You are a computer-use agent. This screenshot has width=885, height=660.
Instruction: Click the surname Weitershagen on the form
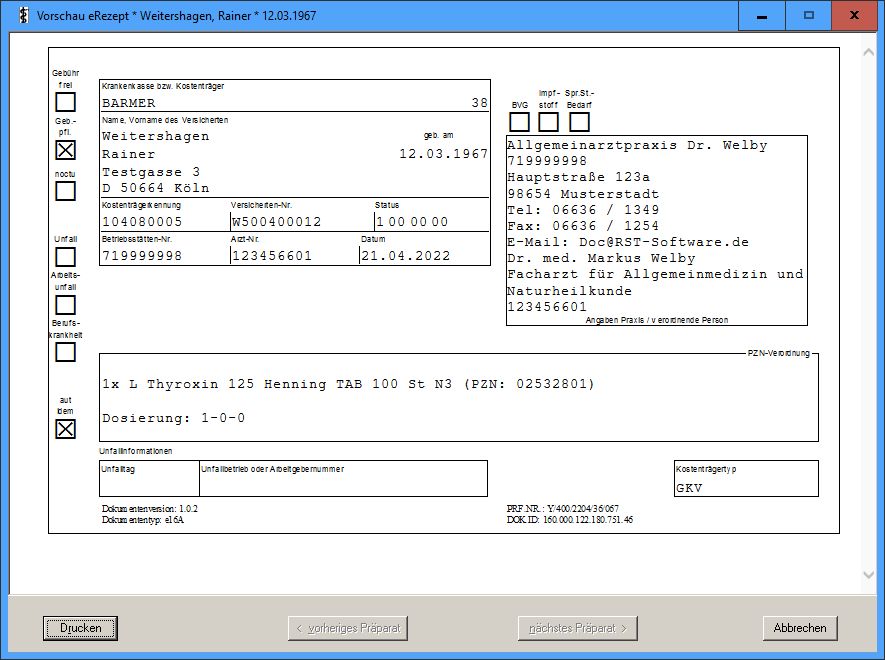[x=156, y=137]
